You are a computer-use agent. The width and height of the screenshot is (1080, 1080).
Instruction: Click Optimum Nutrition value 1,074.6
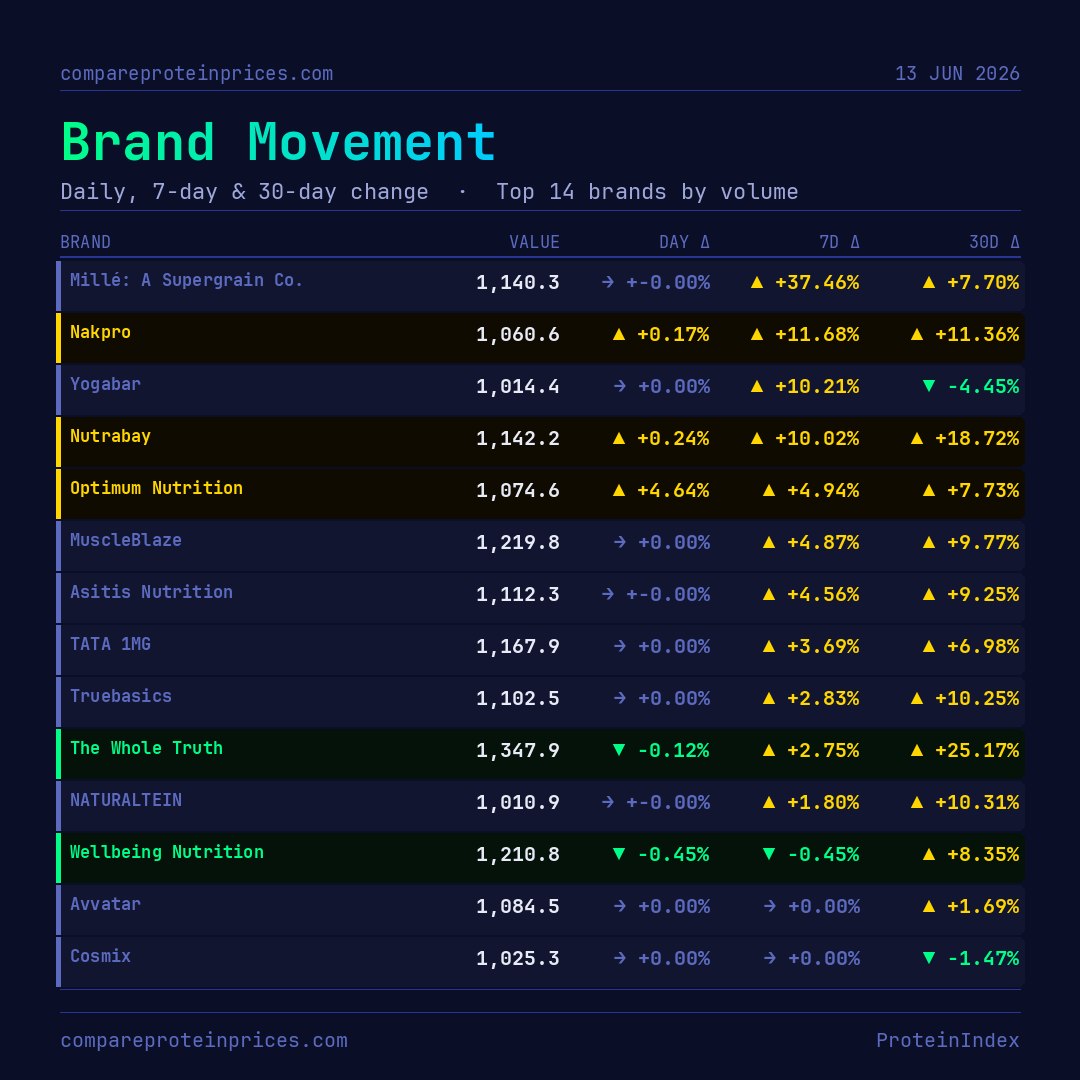pyautogui.click(x=517, y=490)
